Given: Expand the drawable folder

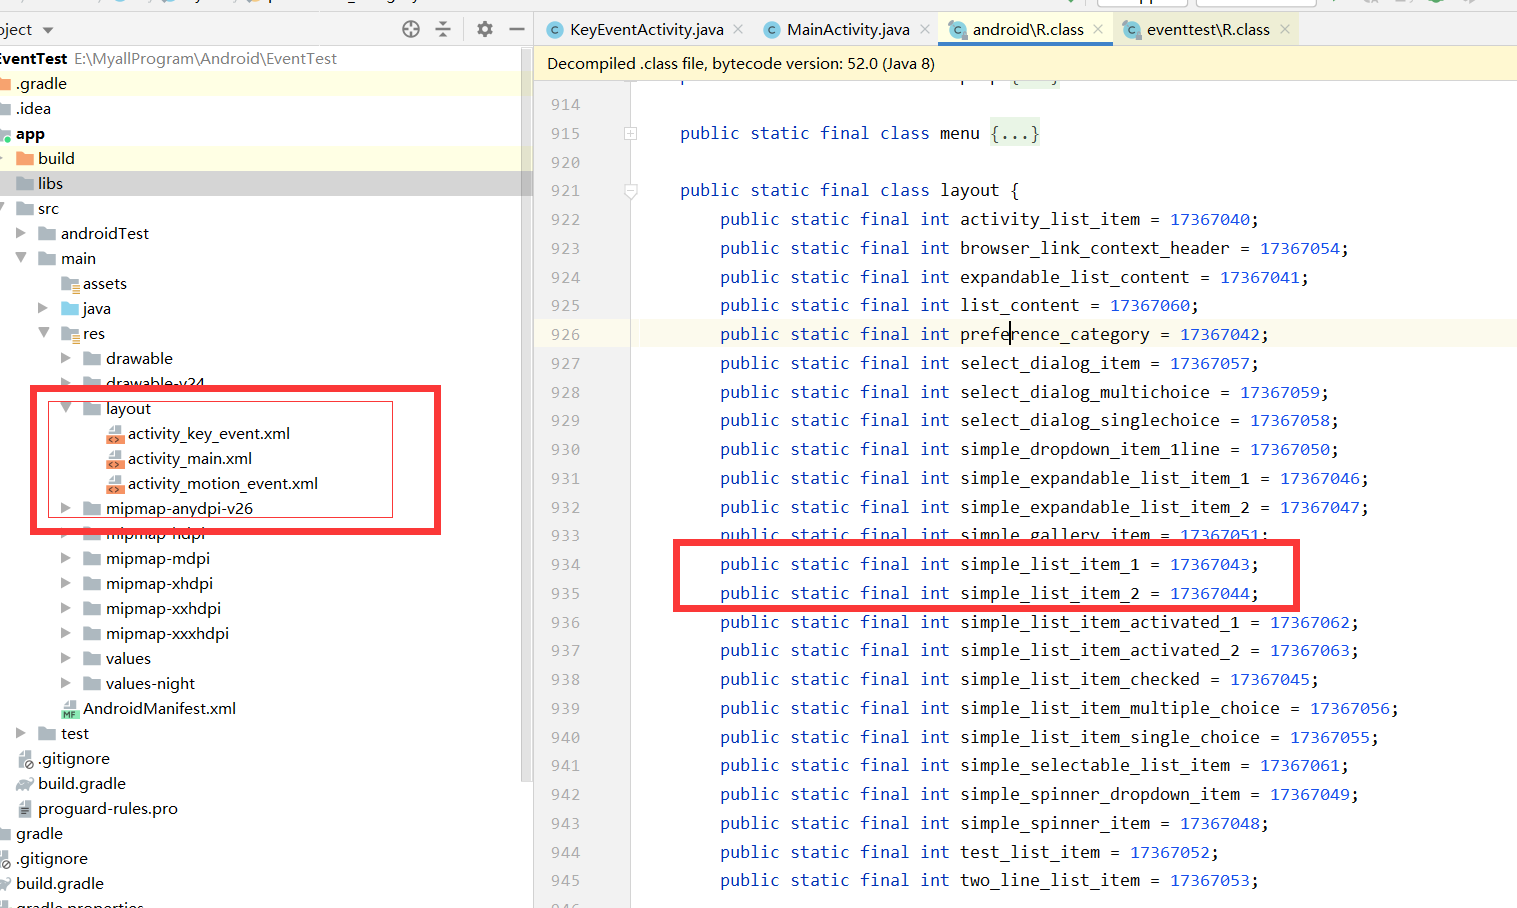Looking at the screenshot, I should coord(66,358).
